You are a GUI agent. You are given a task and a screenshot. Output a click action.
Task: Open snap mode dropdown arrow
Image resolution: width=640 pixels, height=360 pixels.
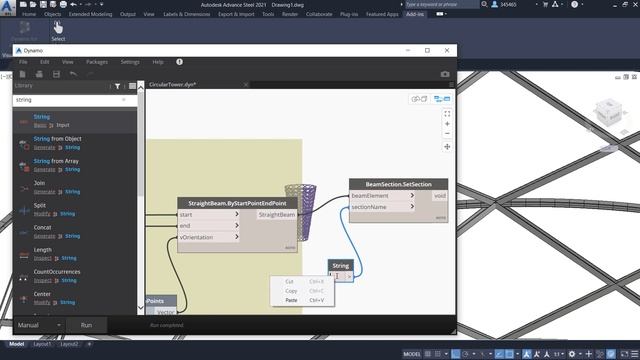coord(446,354)
